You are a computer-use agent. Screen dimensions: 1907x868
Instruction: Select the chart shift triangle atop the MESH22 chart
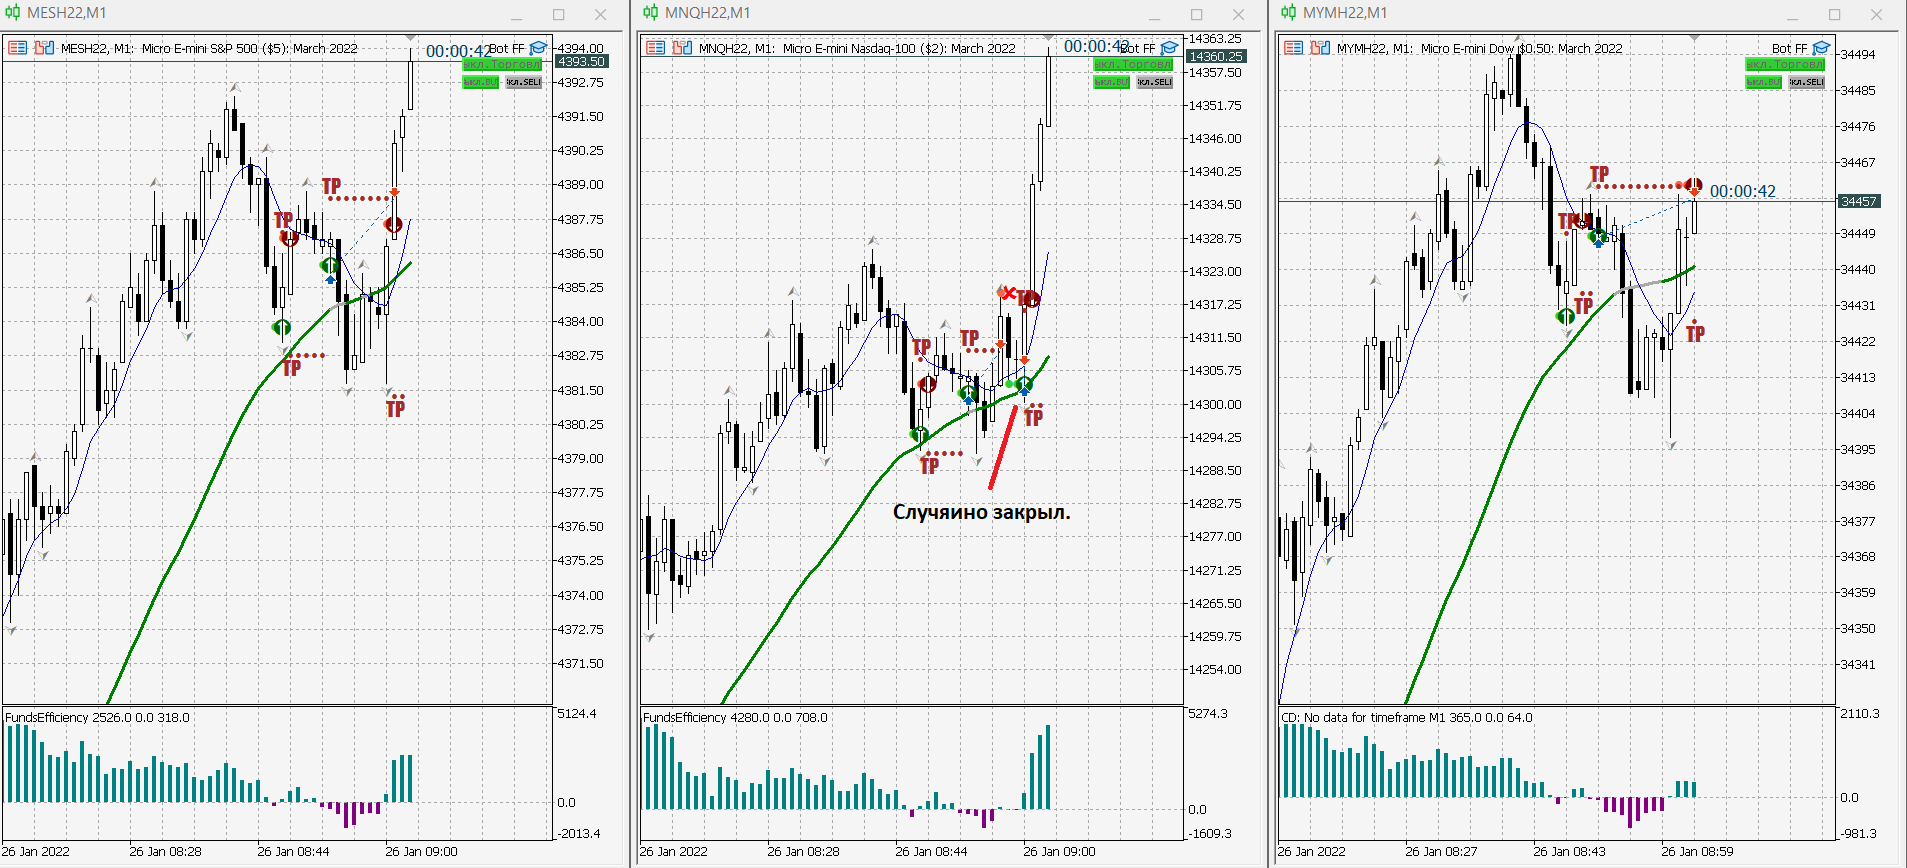[410, 38]
